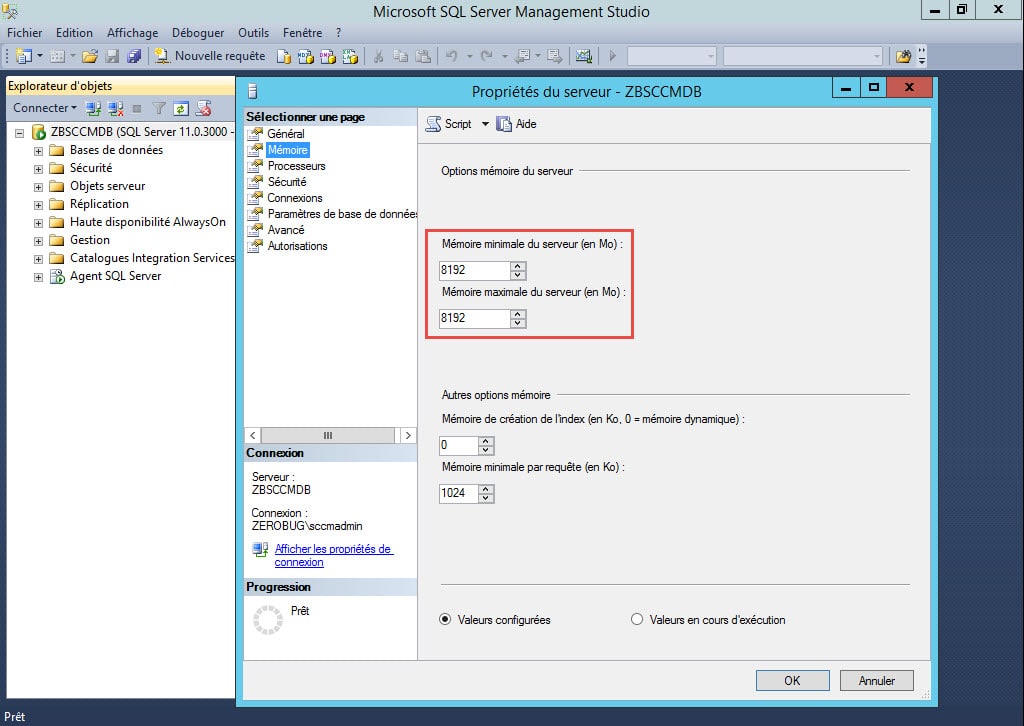The width and height of the screenshot is (1024, 726).
Task: Select the Autorisations page
Action: click(x=297, y=246)
